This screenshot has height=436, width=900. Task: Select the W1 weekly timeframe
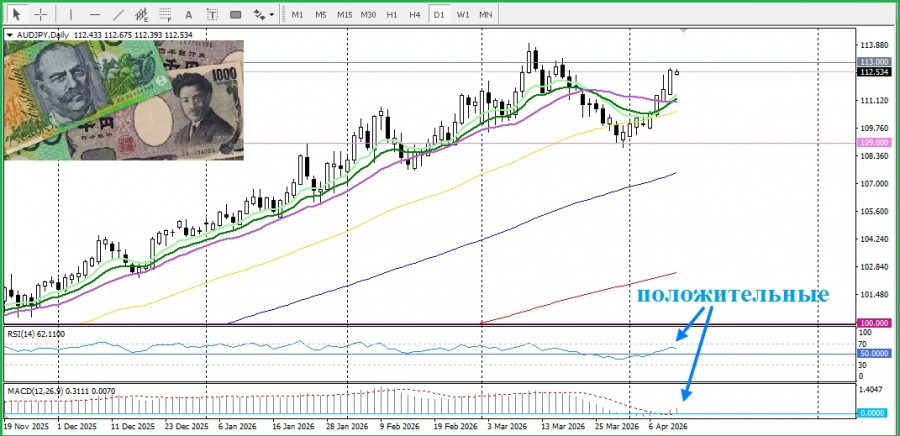pos(462,15)
